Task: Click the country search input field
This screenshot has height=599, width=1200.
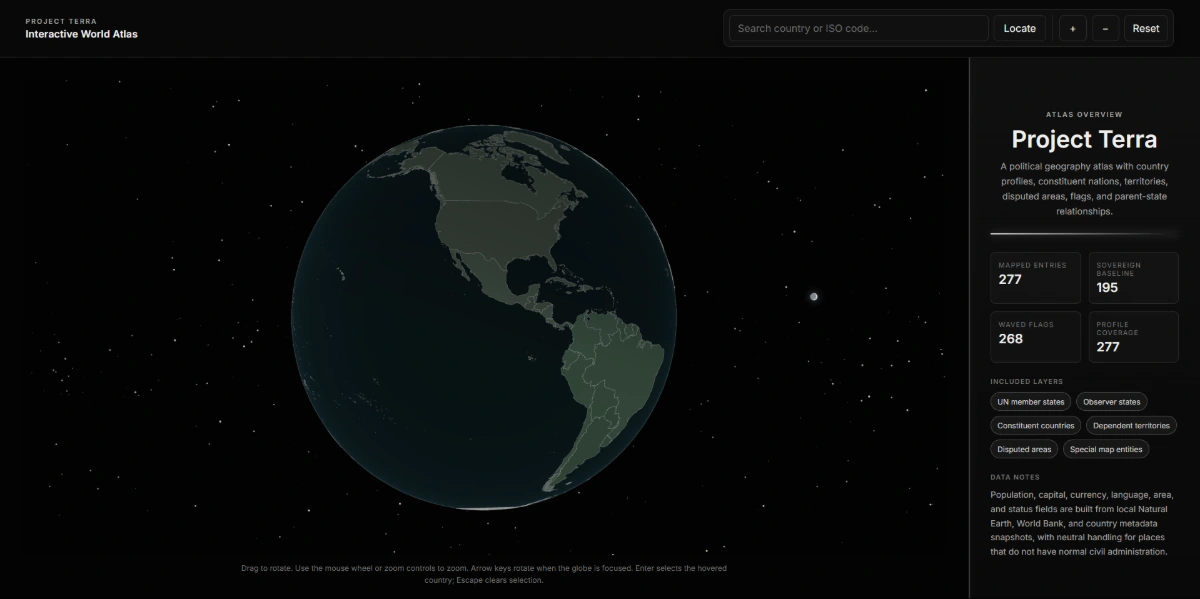Action: click(x=858, y=28)
